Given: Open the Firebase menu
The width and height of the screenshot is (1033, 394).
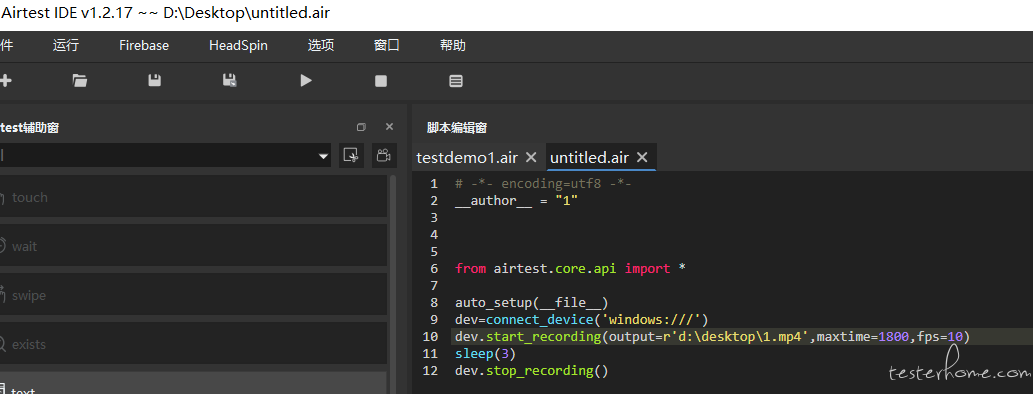Looking at the screenshot, I should (144, 45).
